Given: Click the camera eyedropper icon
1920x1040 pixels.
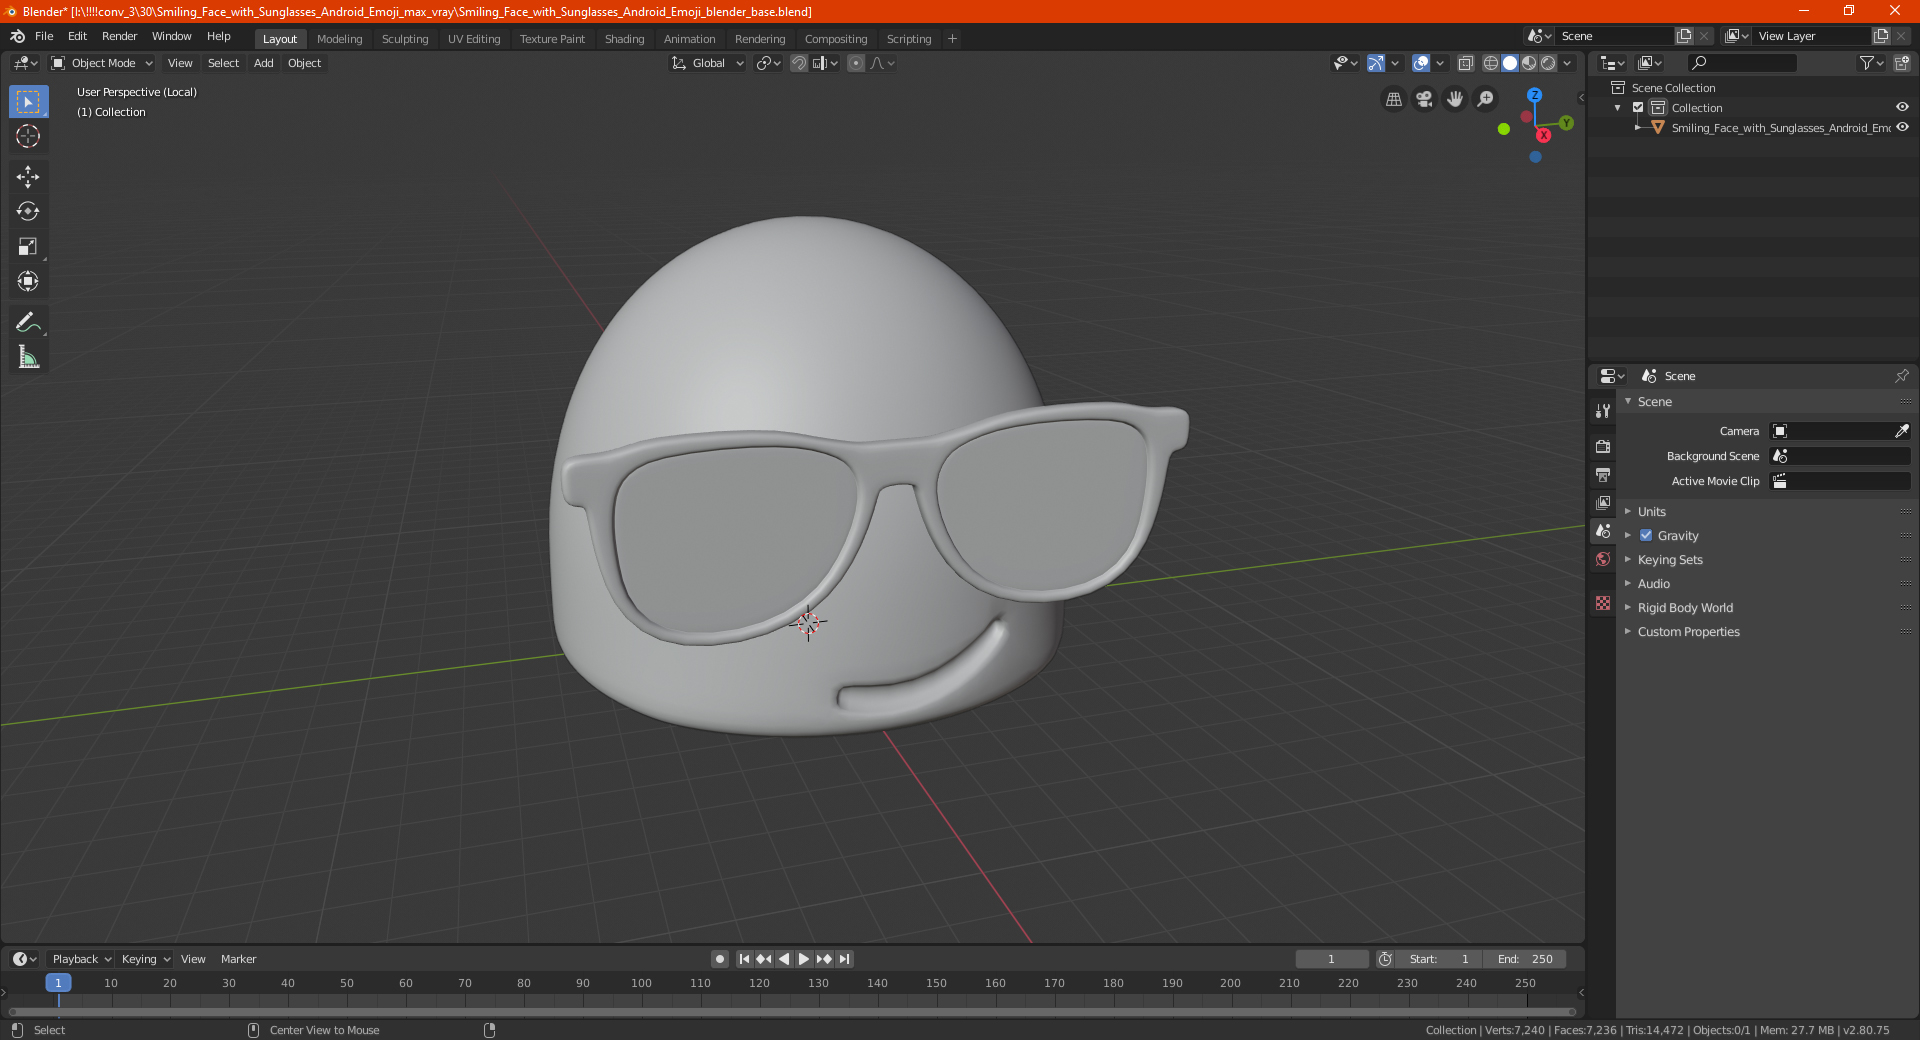Looking at the screenshot, I should click(x=1901, y=431).
